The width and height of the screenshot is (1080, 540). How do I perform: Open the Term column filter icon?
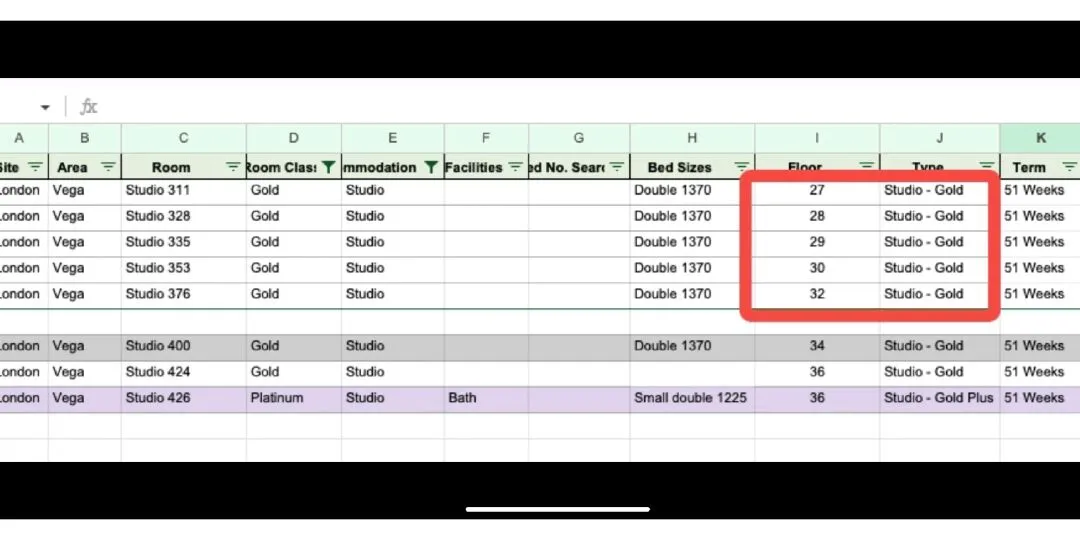point(1069,167)
